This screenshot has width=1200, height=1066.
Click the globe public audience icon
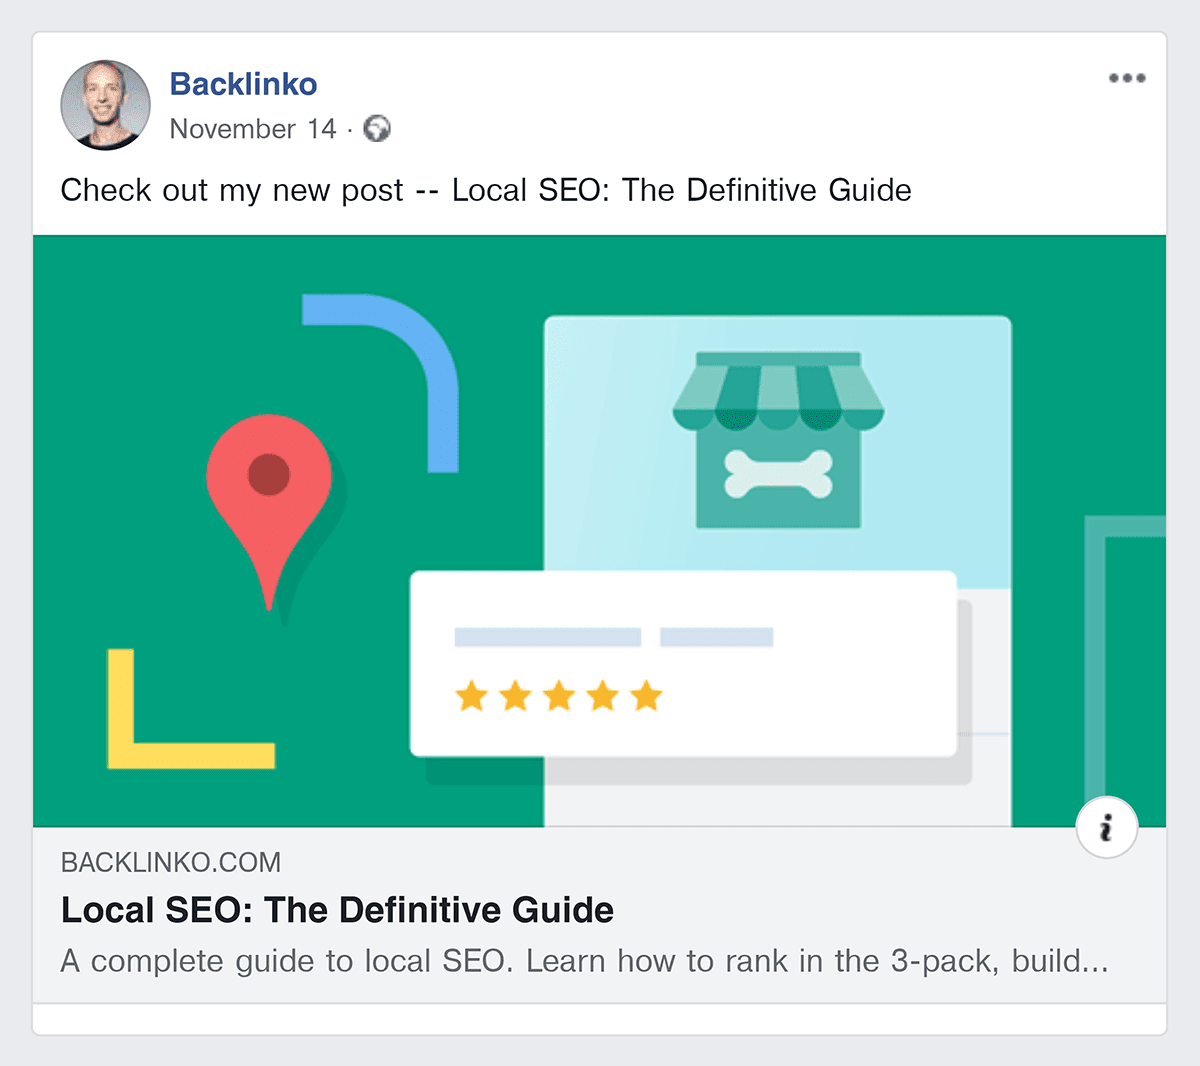click(377, 129)
